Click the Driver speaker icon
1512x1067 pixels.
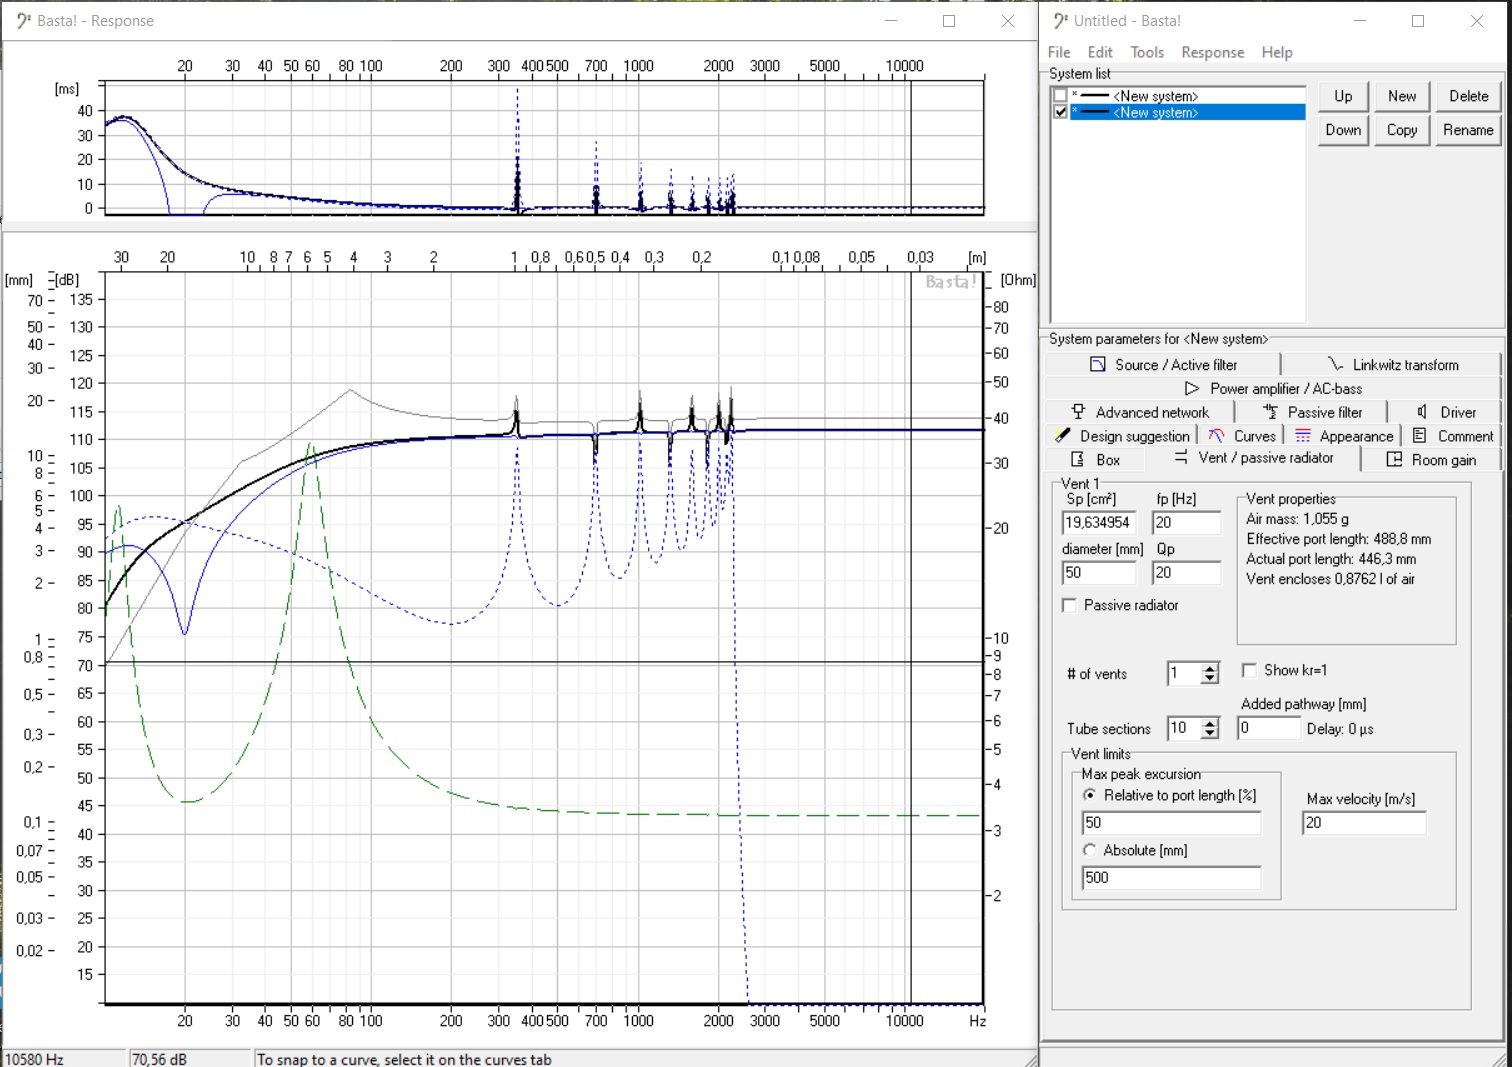[x=1422, y=412]
